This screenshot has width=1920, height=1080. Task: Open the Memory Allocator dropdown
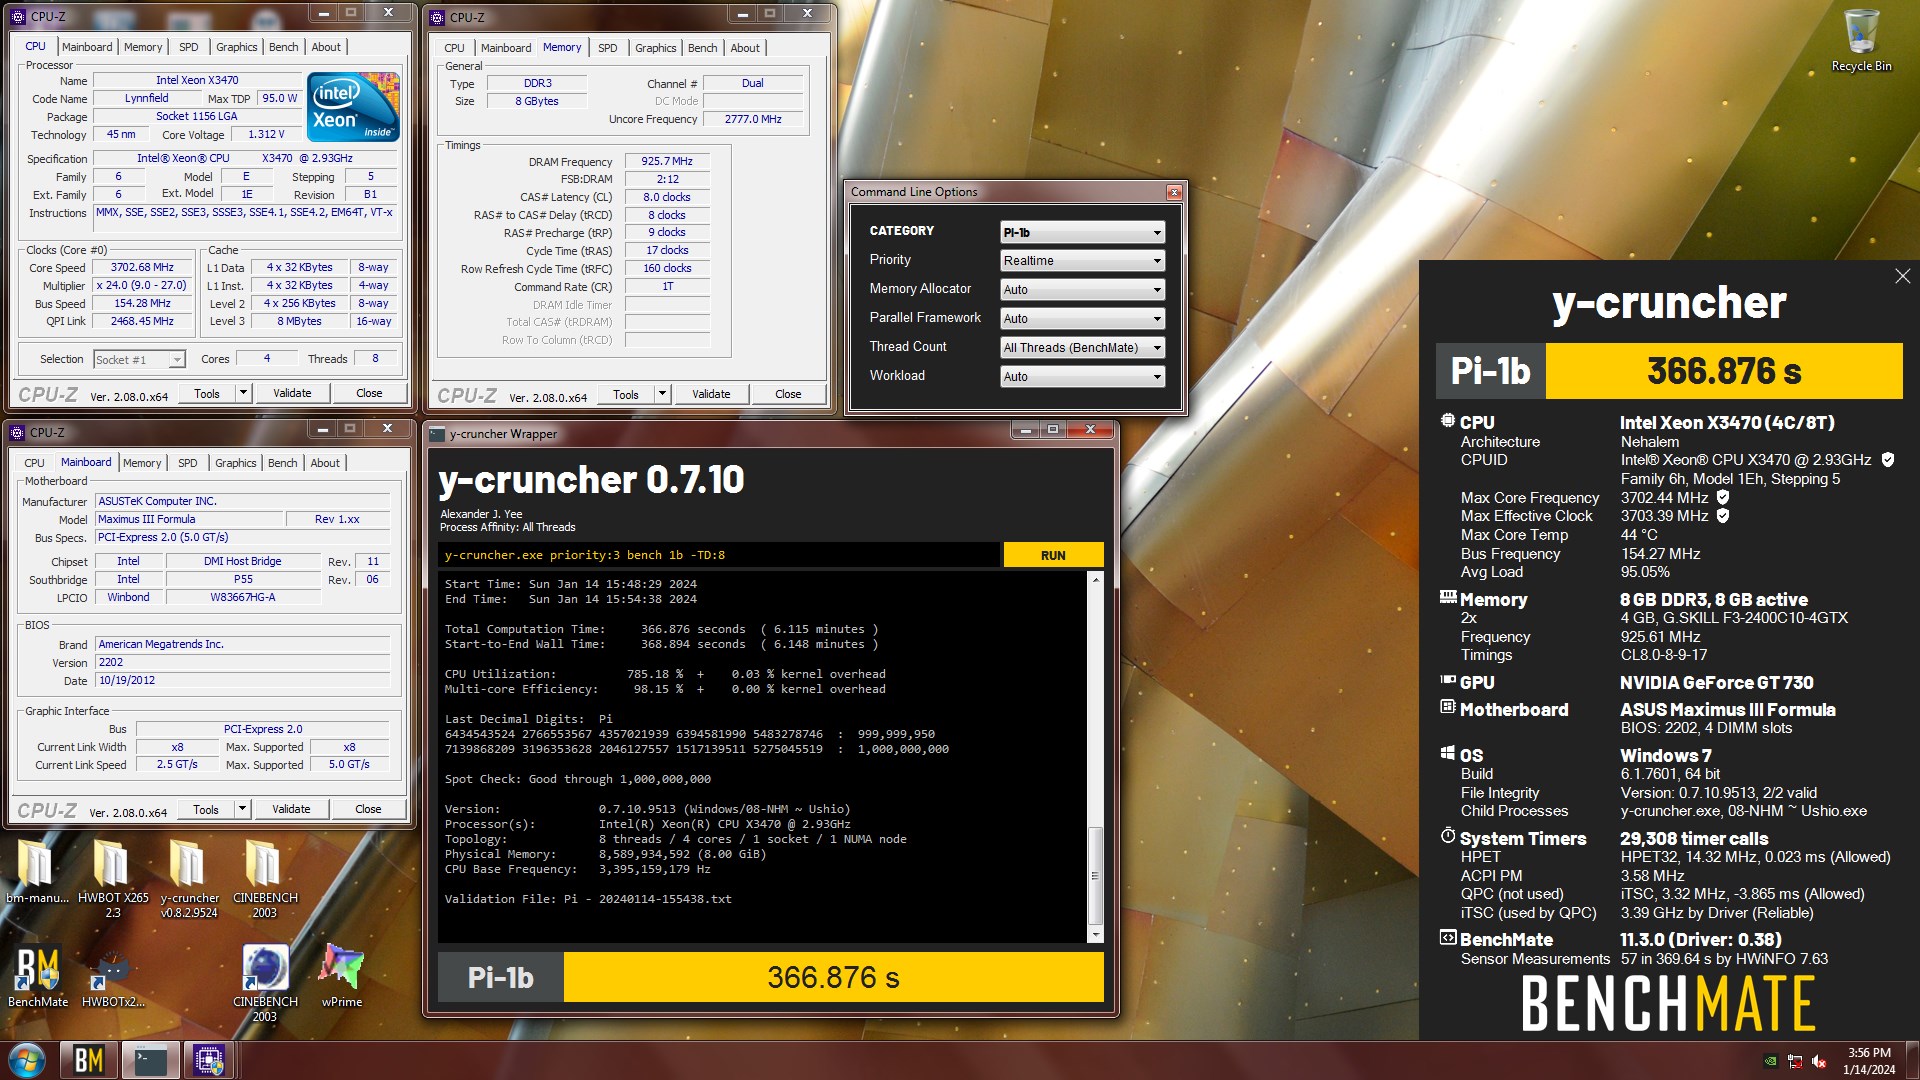point(1082,290)
